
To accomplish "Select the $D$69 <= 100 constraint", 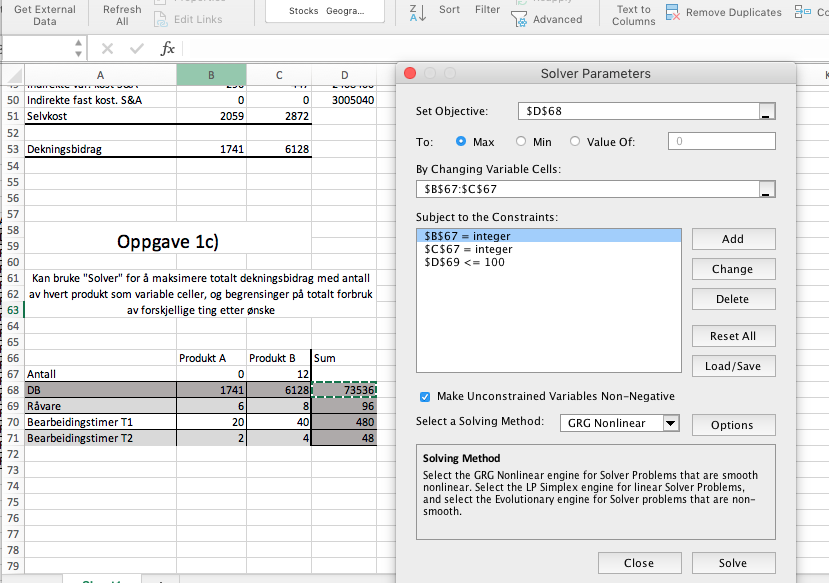I will tap(549, 262).
